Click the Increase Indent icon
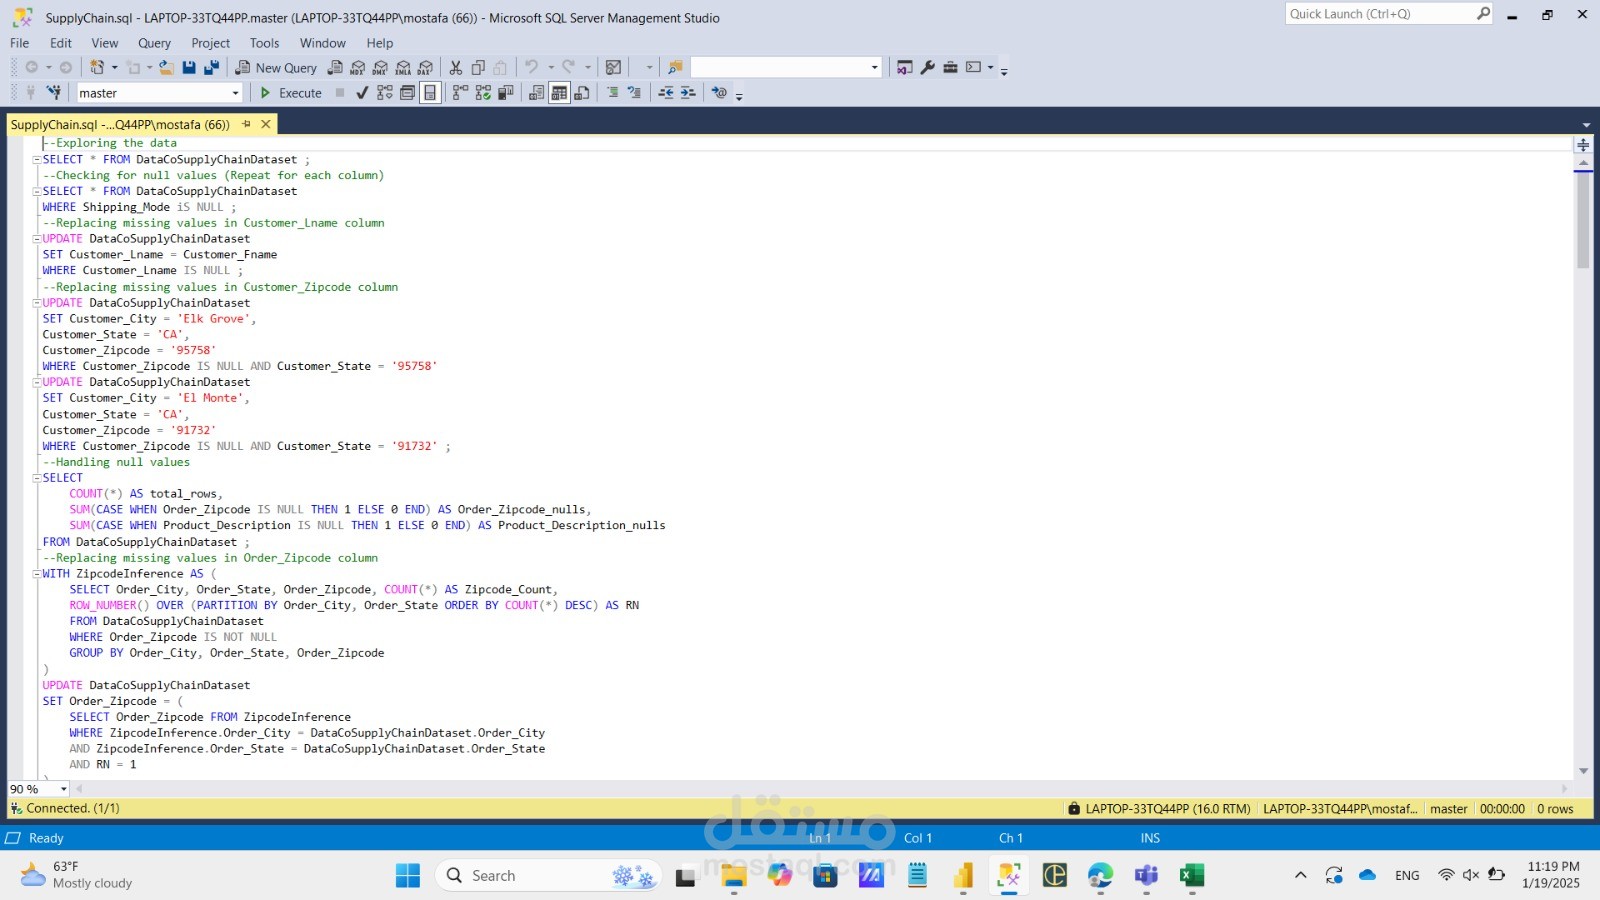 click(685, 92)
